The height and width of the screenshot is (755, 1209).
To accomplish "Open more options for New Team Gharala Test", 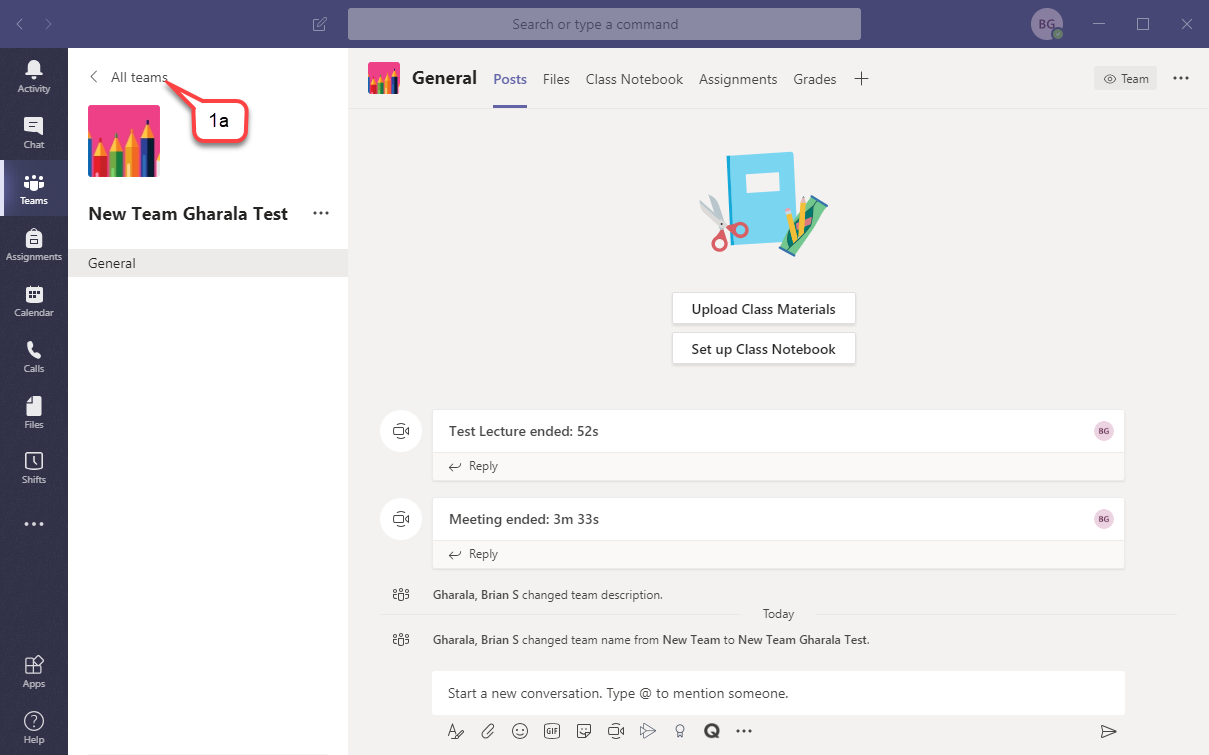I will pos(321,213).
